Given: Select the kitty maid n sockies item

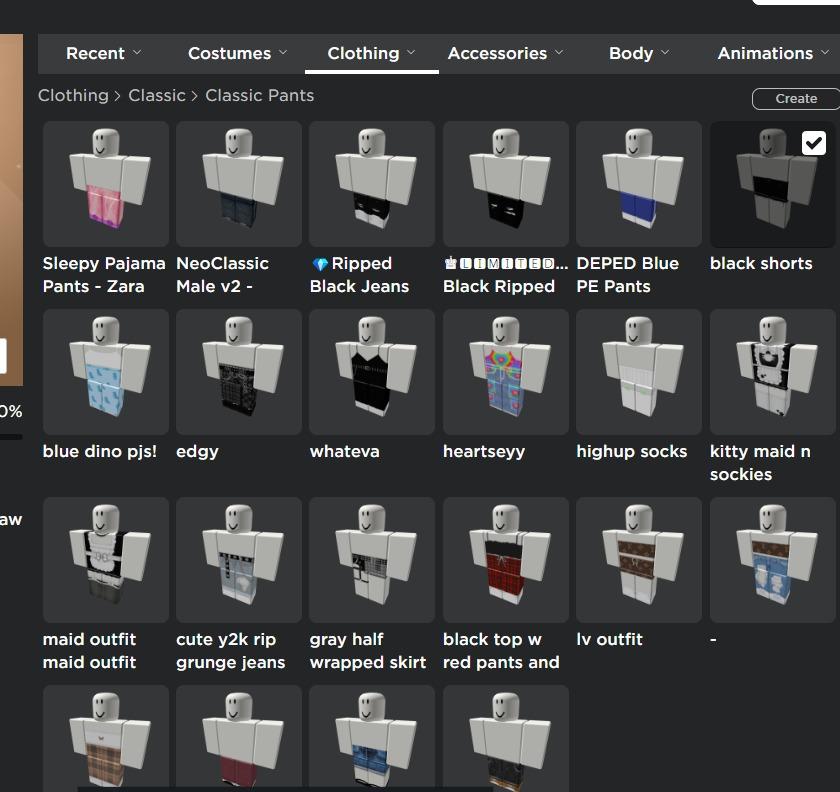Looking at the screenshot, I should coord(772,372).
